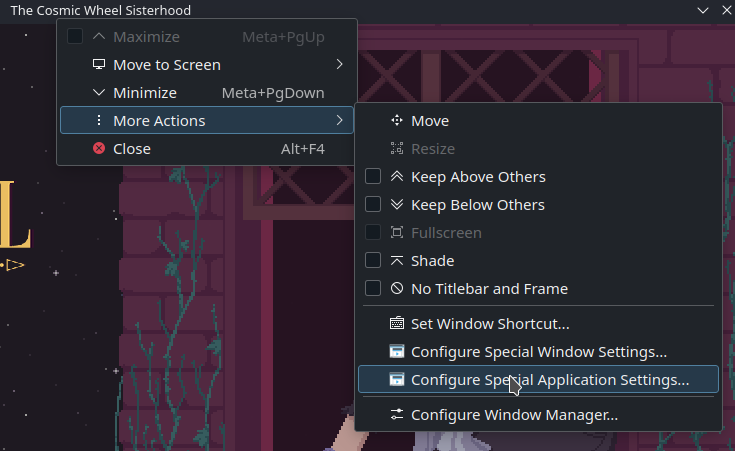The height and width of the screenshot is (451, 735).
Task: Enable the Keep Below Others checkbox
Action: [373, 204]
